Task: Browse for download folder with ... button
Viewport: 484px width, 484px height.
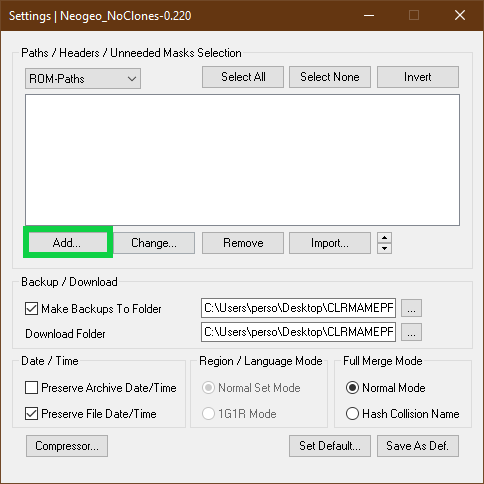Action: [x=411, y=332]
